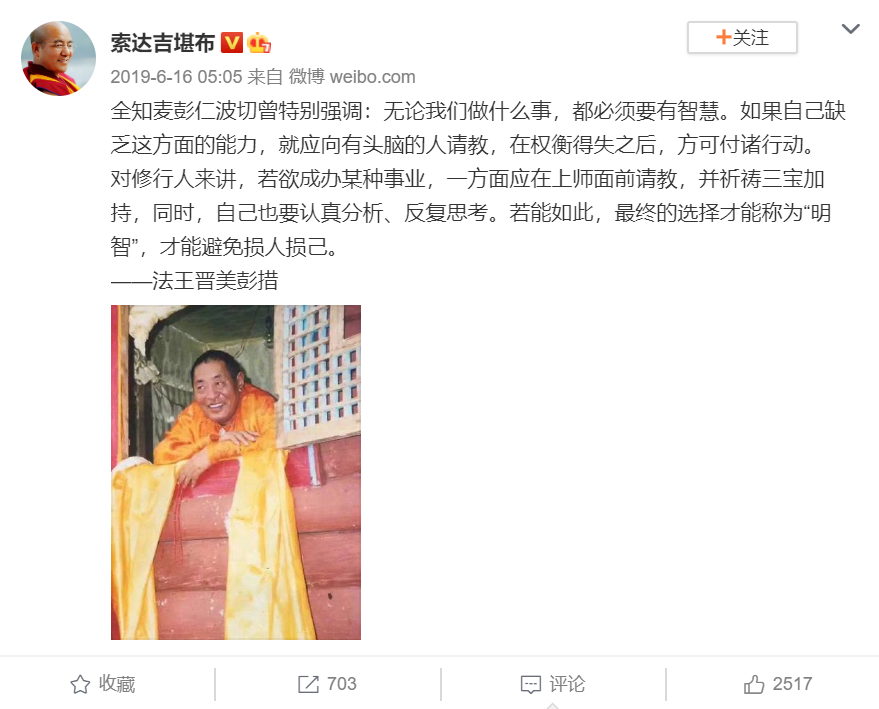Open the 微博 weibo.com source link

(352, 77)
